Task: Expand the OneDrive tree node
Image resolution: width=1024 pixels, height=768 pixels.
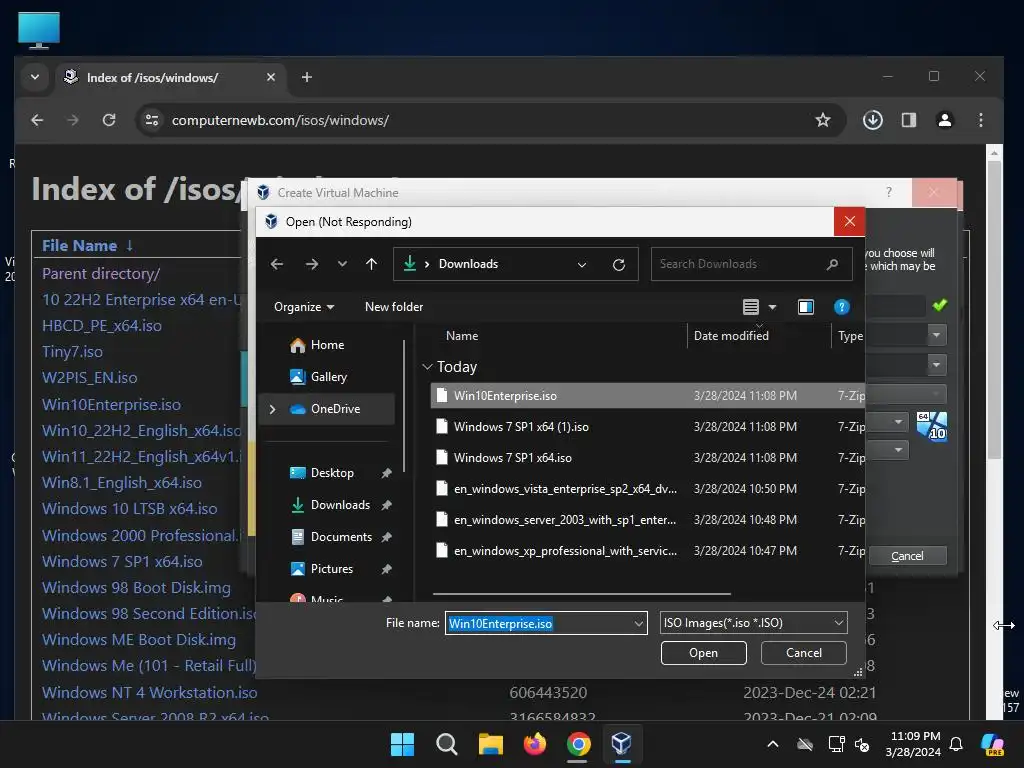Action: point(272,409)
